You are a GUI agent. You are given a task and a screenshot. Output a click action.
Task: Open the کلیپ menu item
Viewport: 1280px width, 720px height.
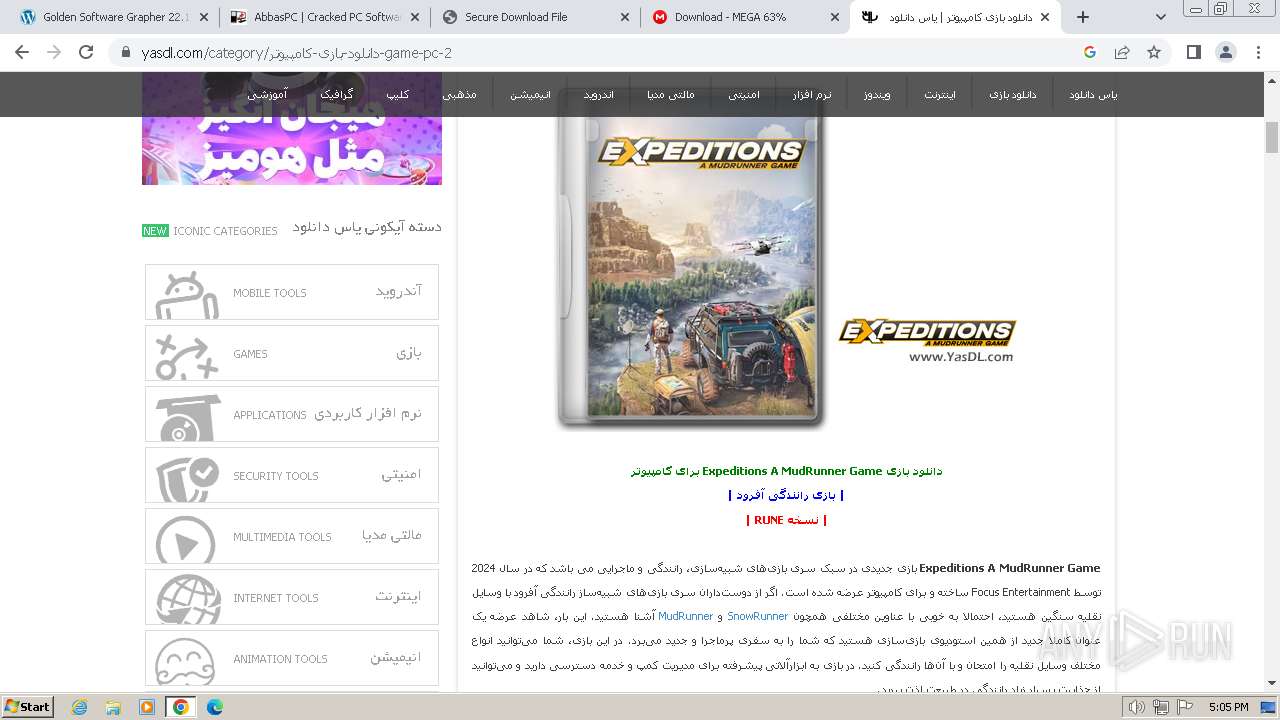398,94
